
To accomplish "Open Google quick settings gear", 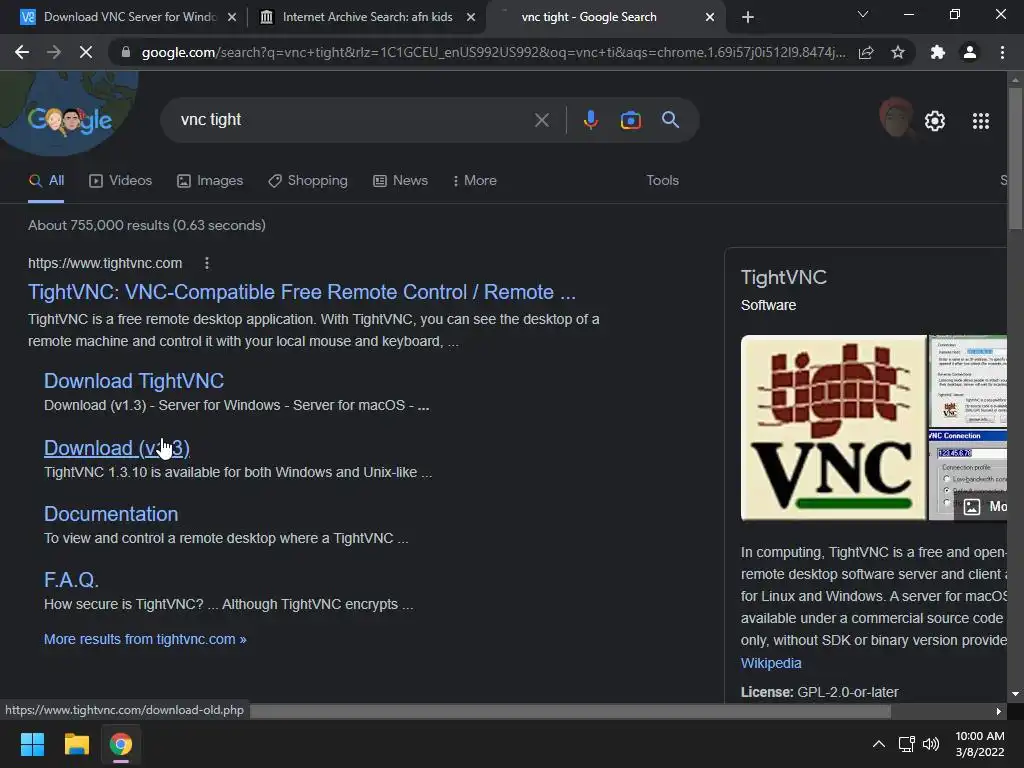I will [935, 121].
